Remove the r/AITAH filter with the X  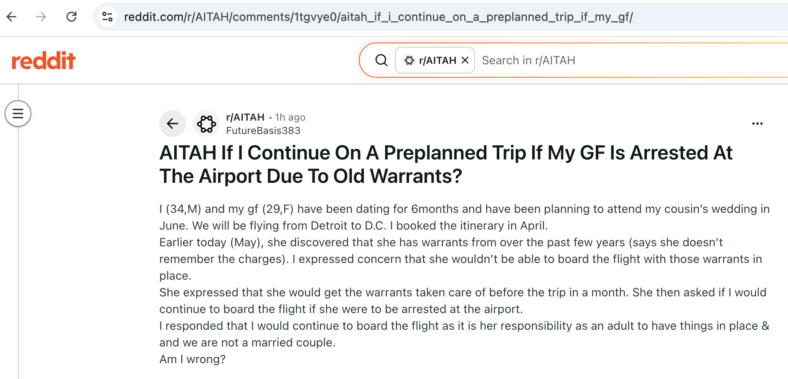465,60
